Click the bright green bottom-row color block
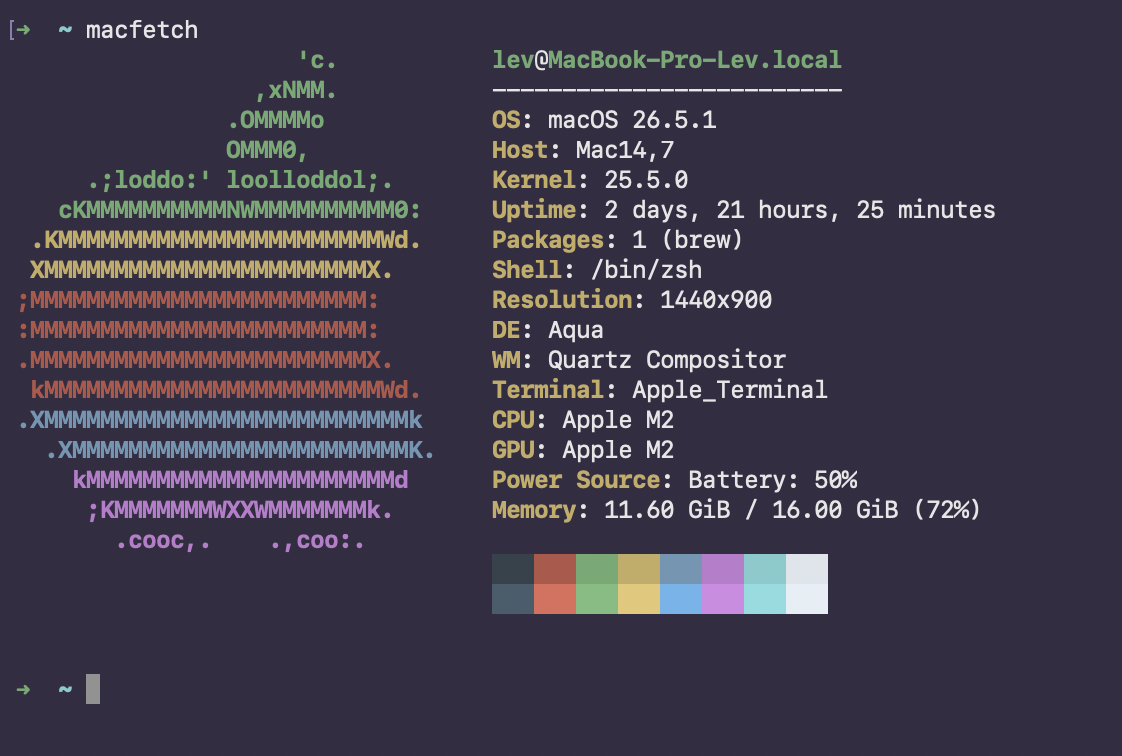The width and height of the screenshot is (1122, 756). [597, 599]
